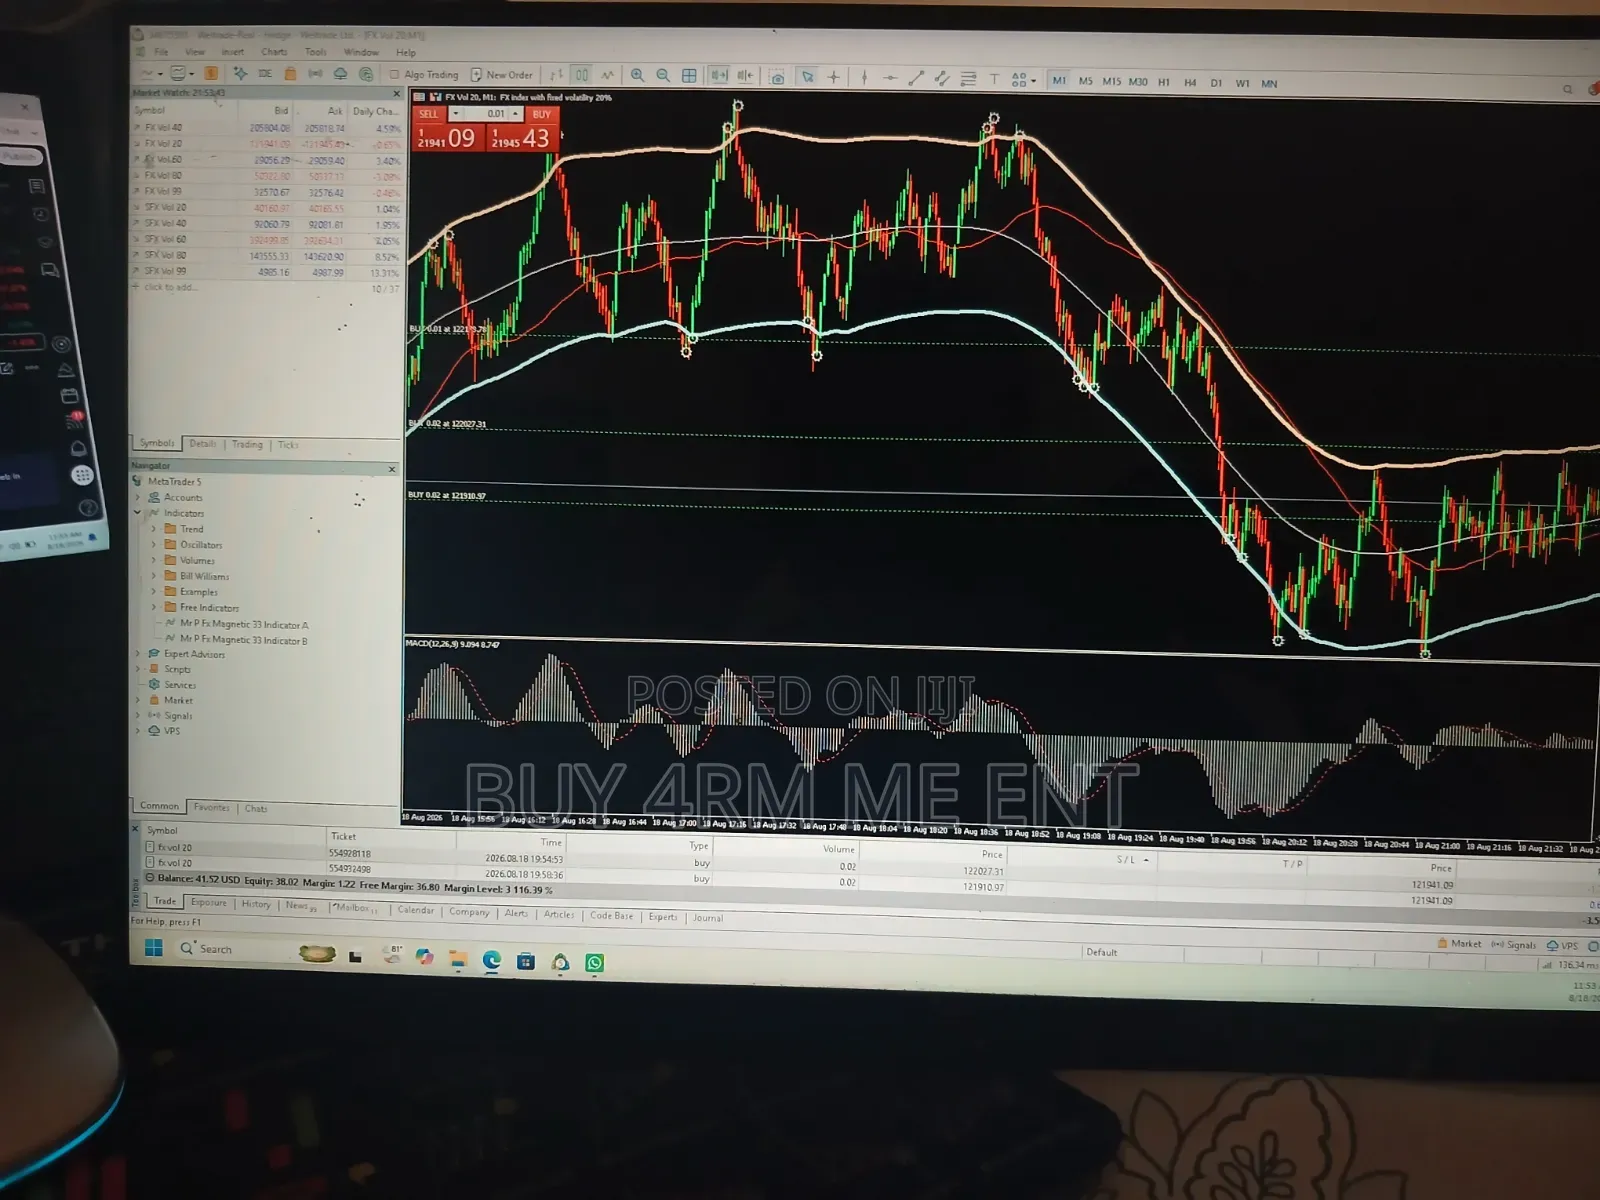Image resolution: width=1600 pixels, height=1200 pixels.
Task: Switch to H4 timeframe
Action: coord(1190,83)
